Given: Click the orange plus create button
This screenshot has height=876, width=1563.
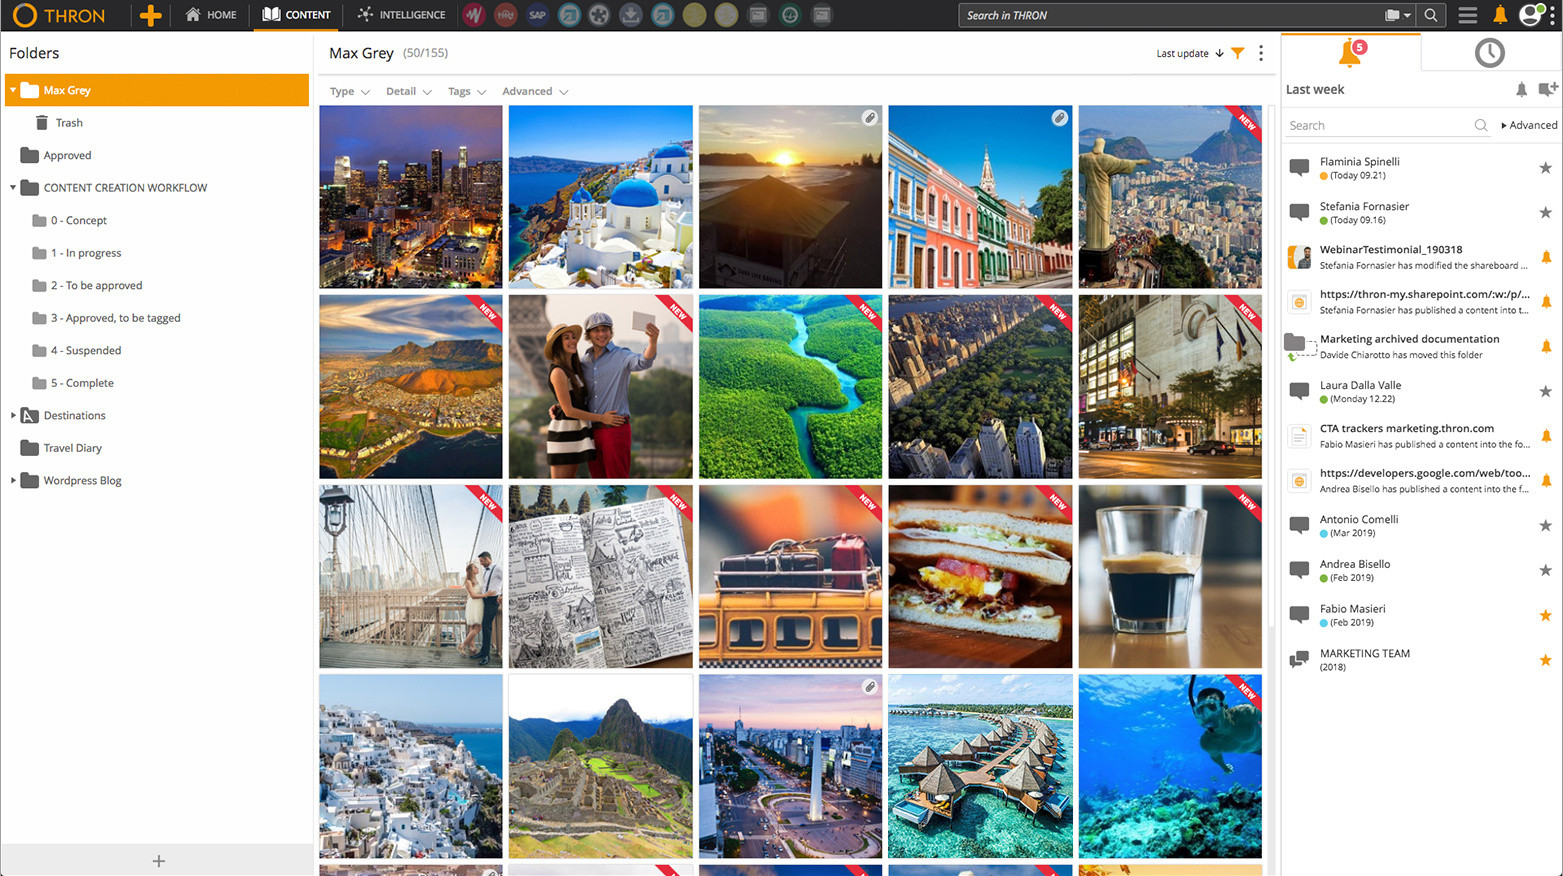Looking at the screenshot, I should tap(150, 15).
